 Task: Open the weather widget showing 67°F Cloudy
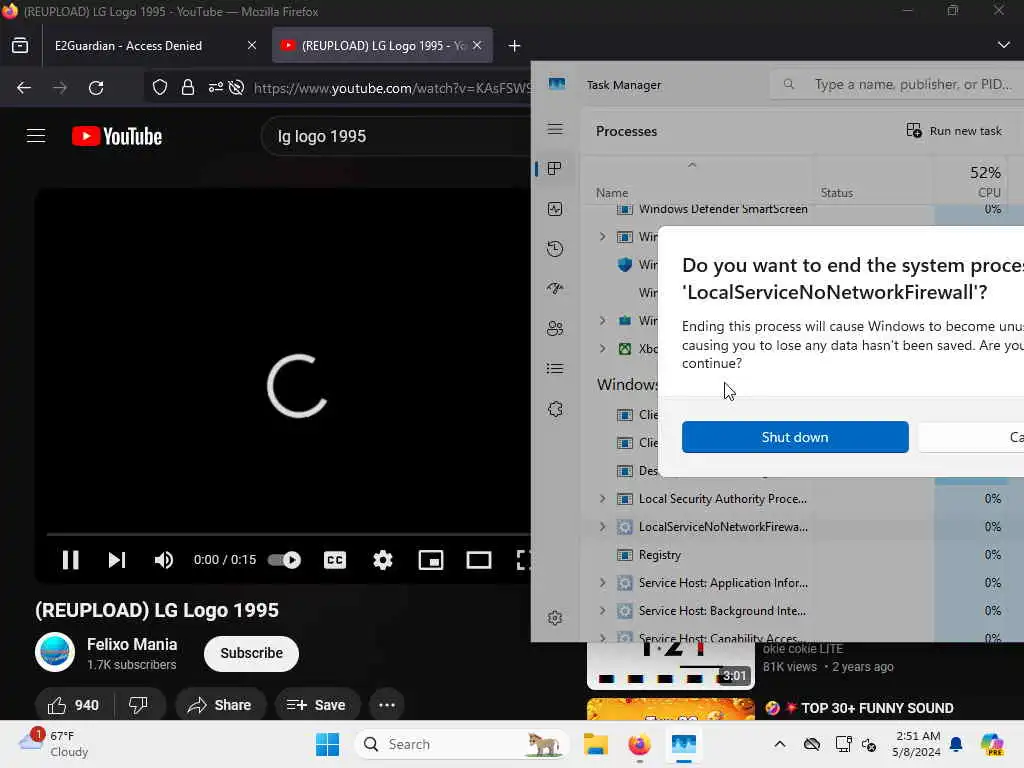[x=54, y=743]
